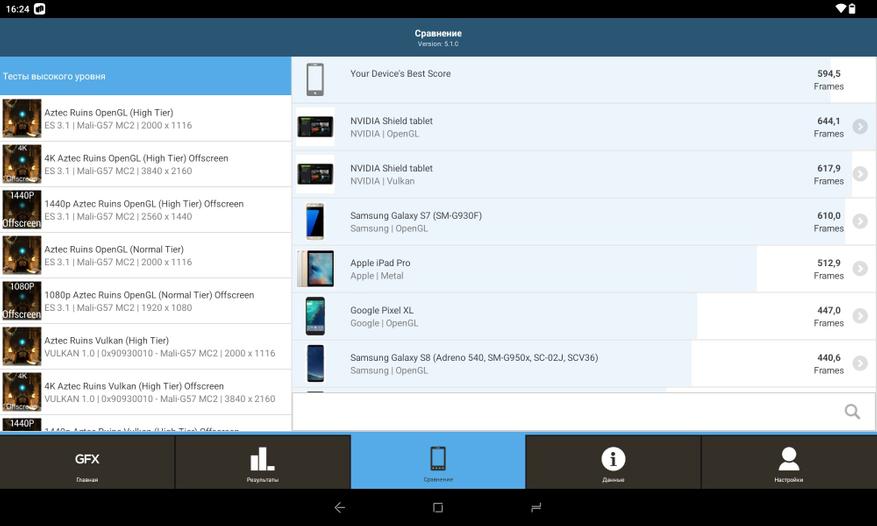Click the 594,5 Frames score
877x526 pixels.
(828, 80)
